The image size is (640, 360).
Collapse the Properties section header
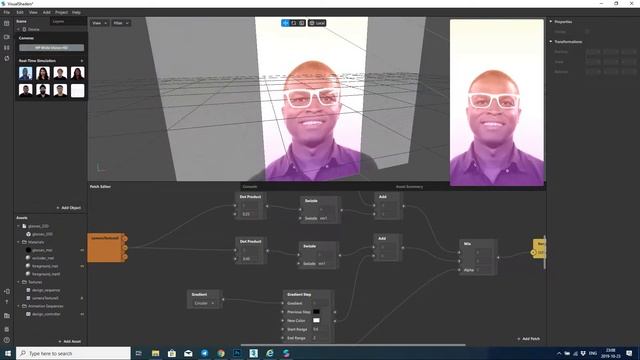tap(551, 21)
